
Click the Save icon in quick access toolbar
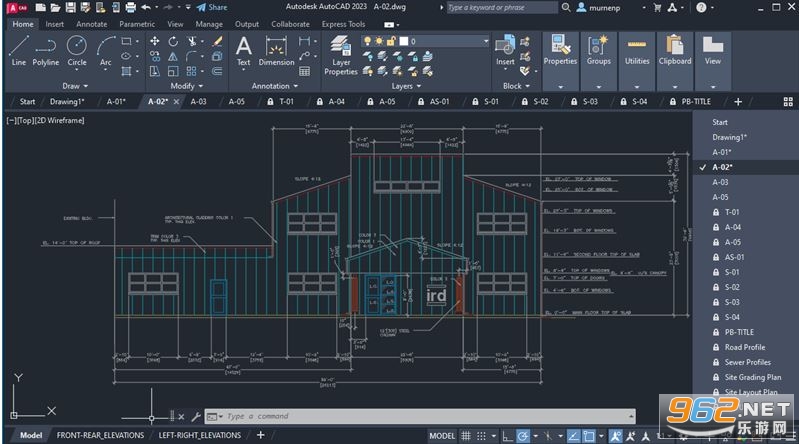point(71,7)
